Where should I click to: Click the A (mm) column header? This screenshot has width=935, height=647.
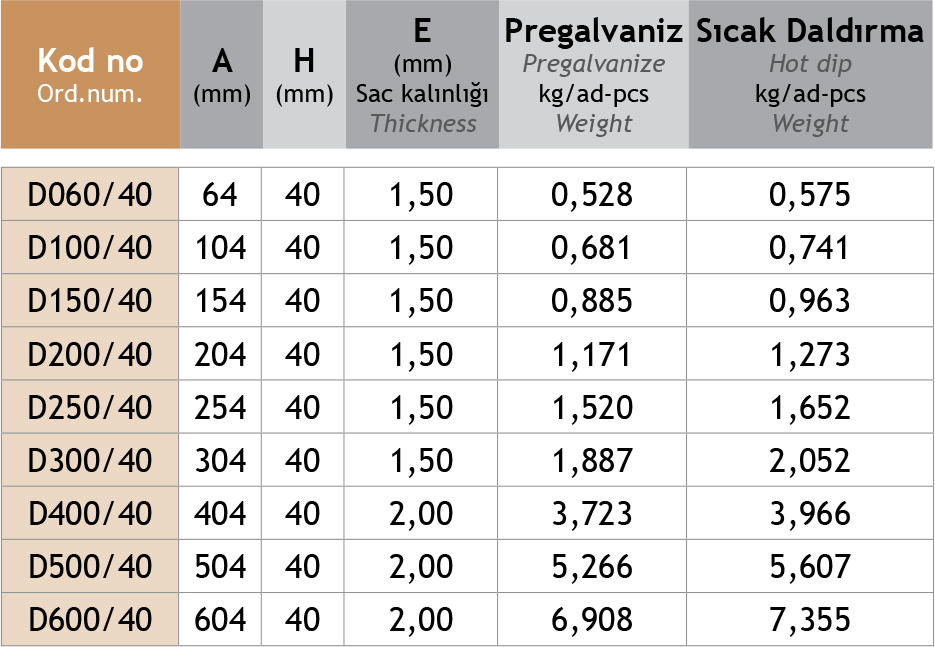click(222, 75)
